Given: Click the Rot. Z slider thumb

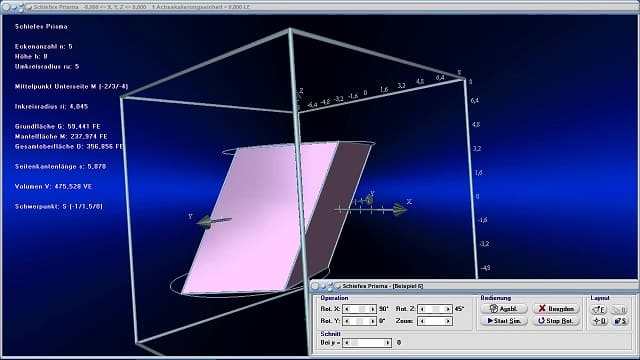Looking at the screenshot, I should 436,309.
